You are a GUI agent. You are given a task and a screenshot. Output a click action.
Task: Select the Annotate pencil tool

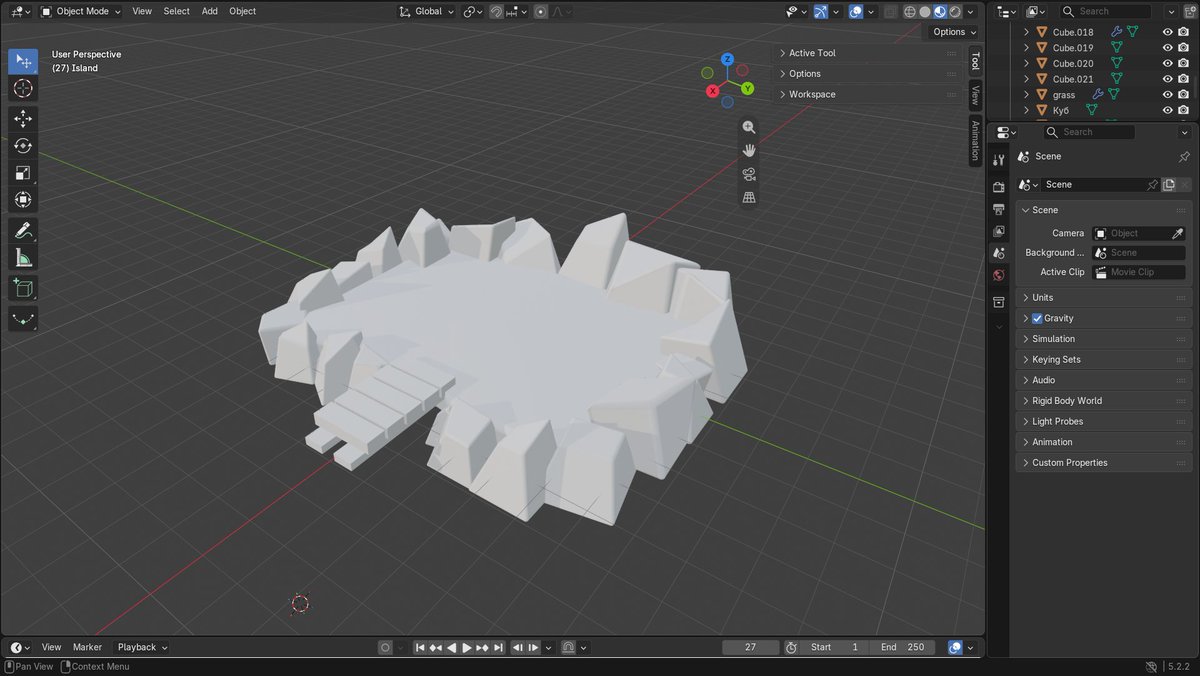[x=23, y=231]
